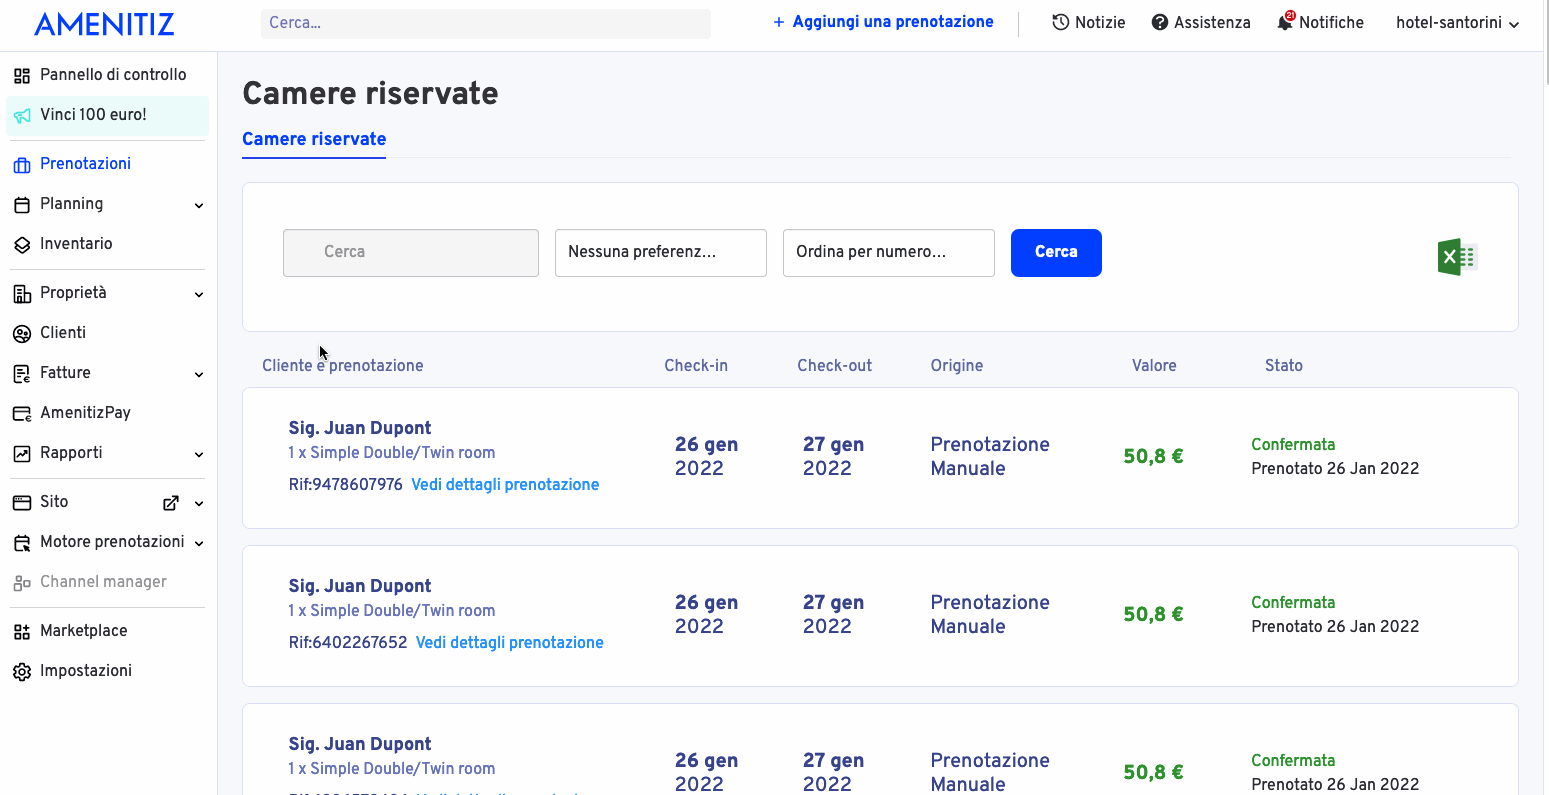Image resolution: width=1549 pixels, height=795 pixels.
Task: Click the Cliente e prenotazione column header
Action: click(x=343, y=366)
